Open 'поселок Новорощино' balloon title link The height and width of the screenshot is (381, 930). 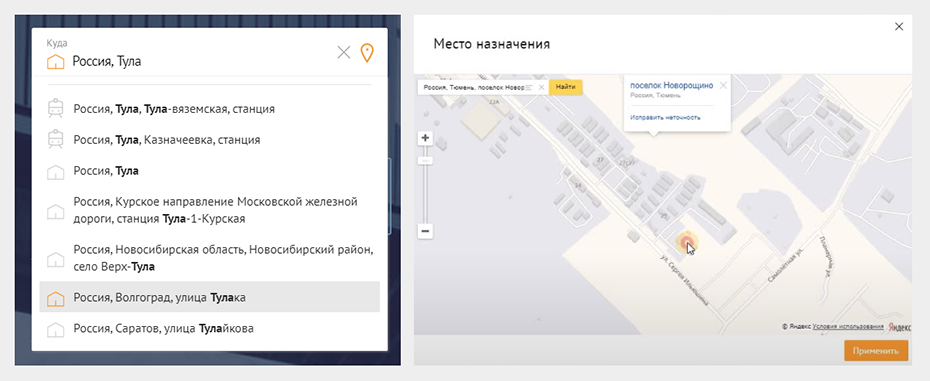[x=671, y=85]
